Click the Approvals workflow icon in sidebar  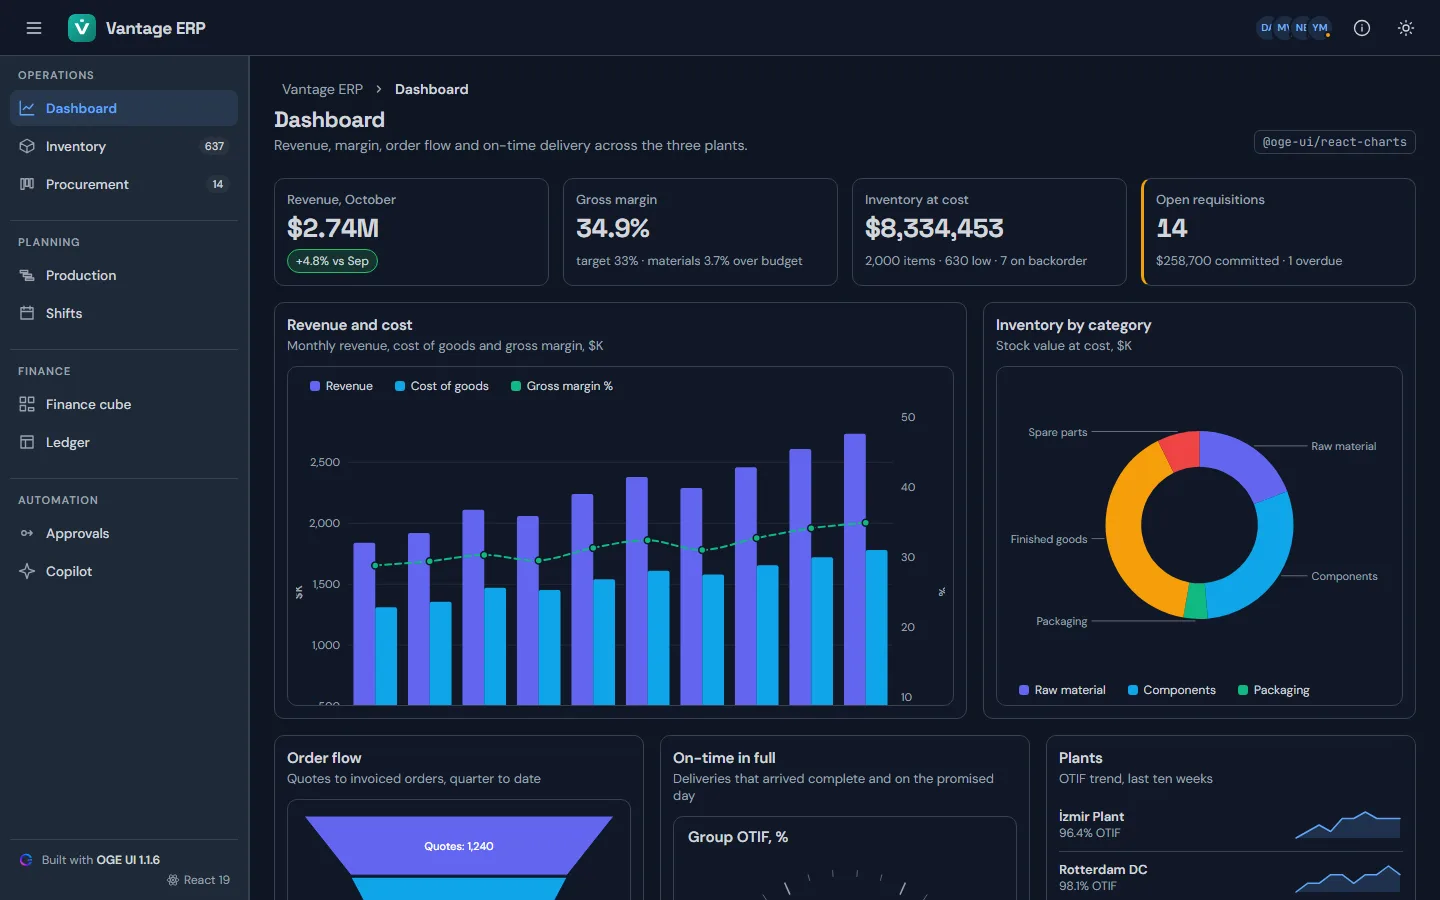[x=27, y=533]
